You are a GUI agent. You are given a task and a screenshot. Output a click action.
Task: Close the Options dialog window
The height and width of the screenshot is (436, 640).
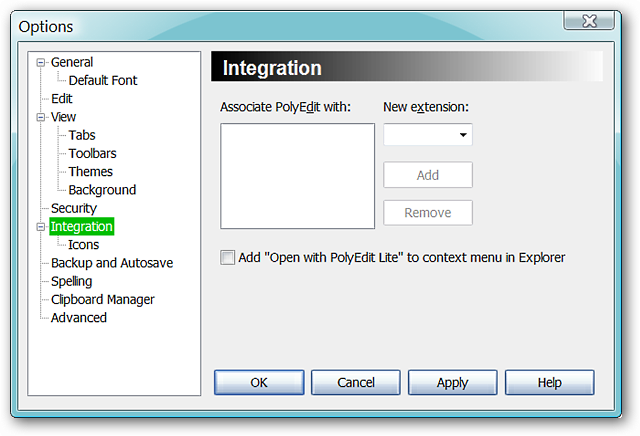tap(589, 21)
